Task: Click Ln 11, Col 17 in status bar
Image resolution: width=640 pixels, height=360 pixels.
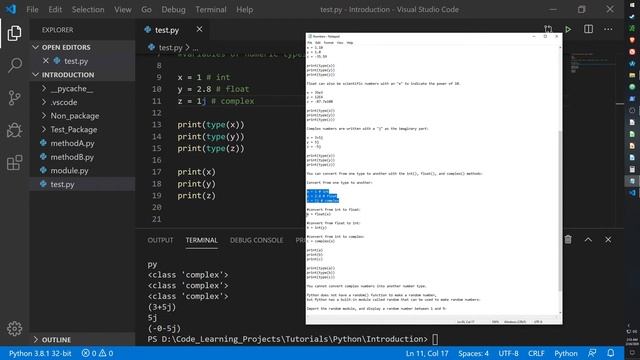Action: pos(427,353)
